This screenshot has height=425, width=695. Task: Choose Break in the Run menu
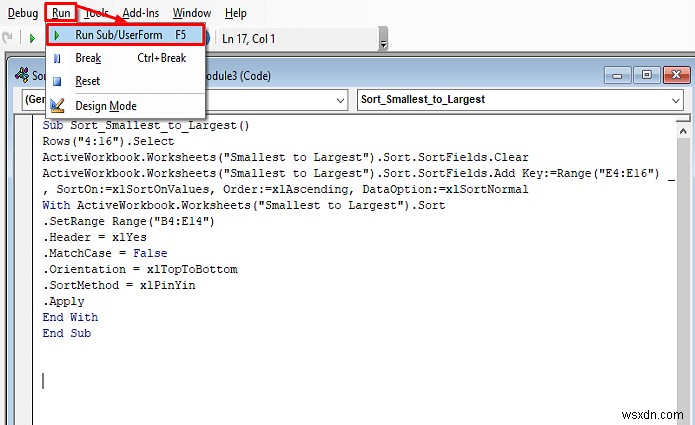click(125, 58)
